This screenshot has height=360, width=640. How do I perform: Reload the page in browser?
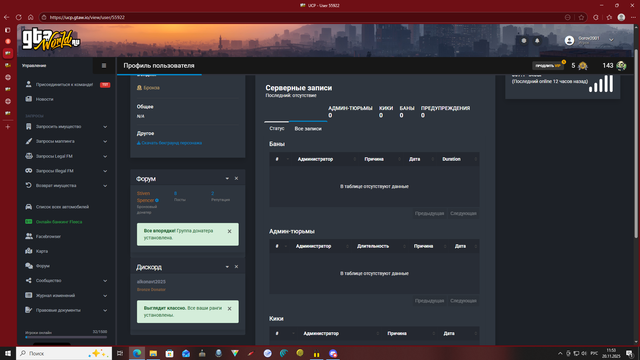(x=18, y=17)
